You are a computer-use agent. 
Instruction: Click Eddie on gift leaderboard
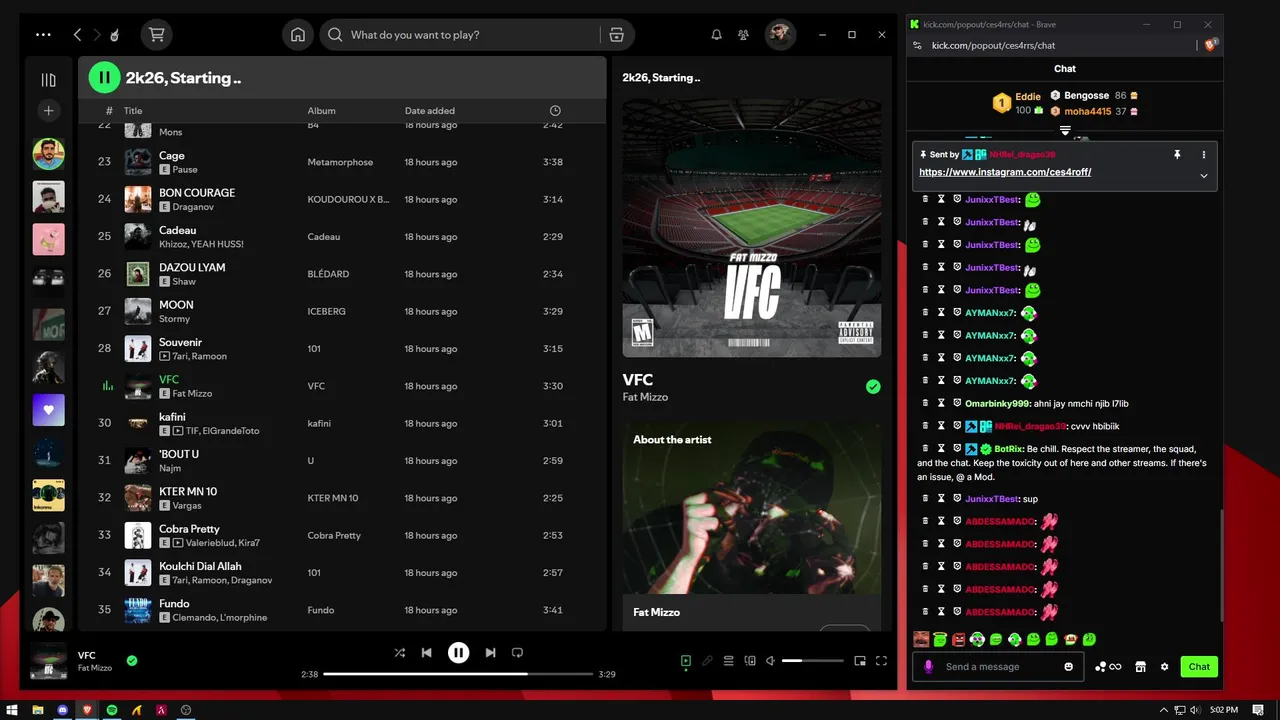pos(1028,97)
